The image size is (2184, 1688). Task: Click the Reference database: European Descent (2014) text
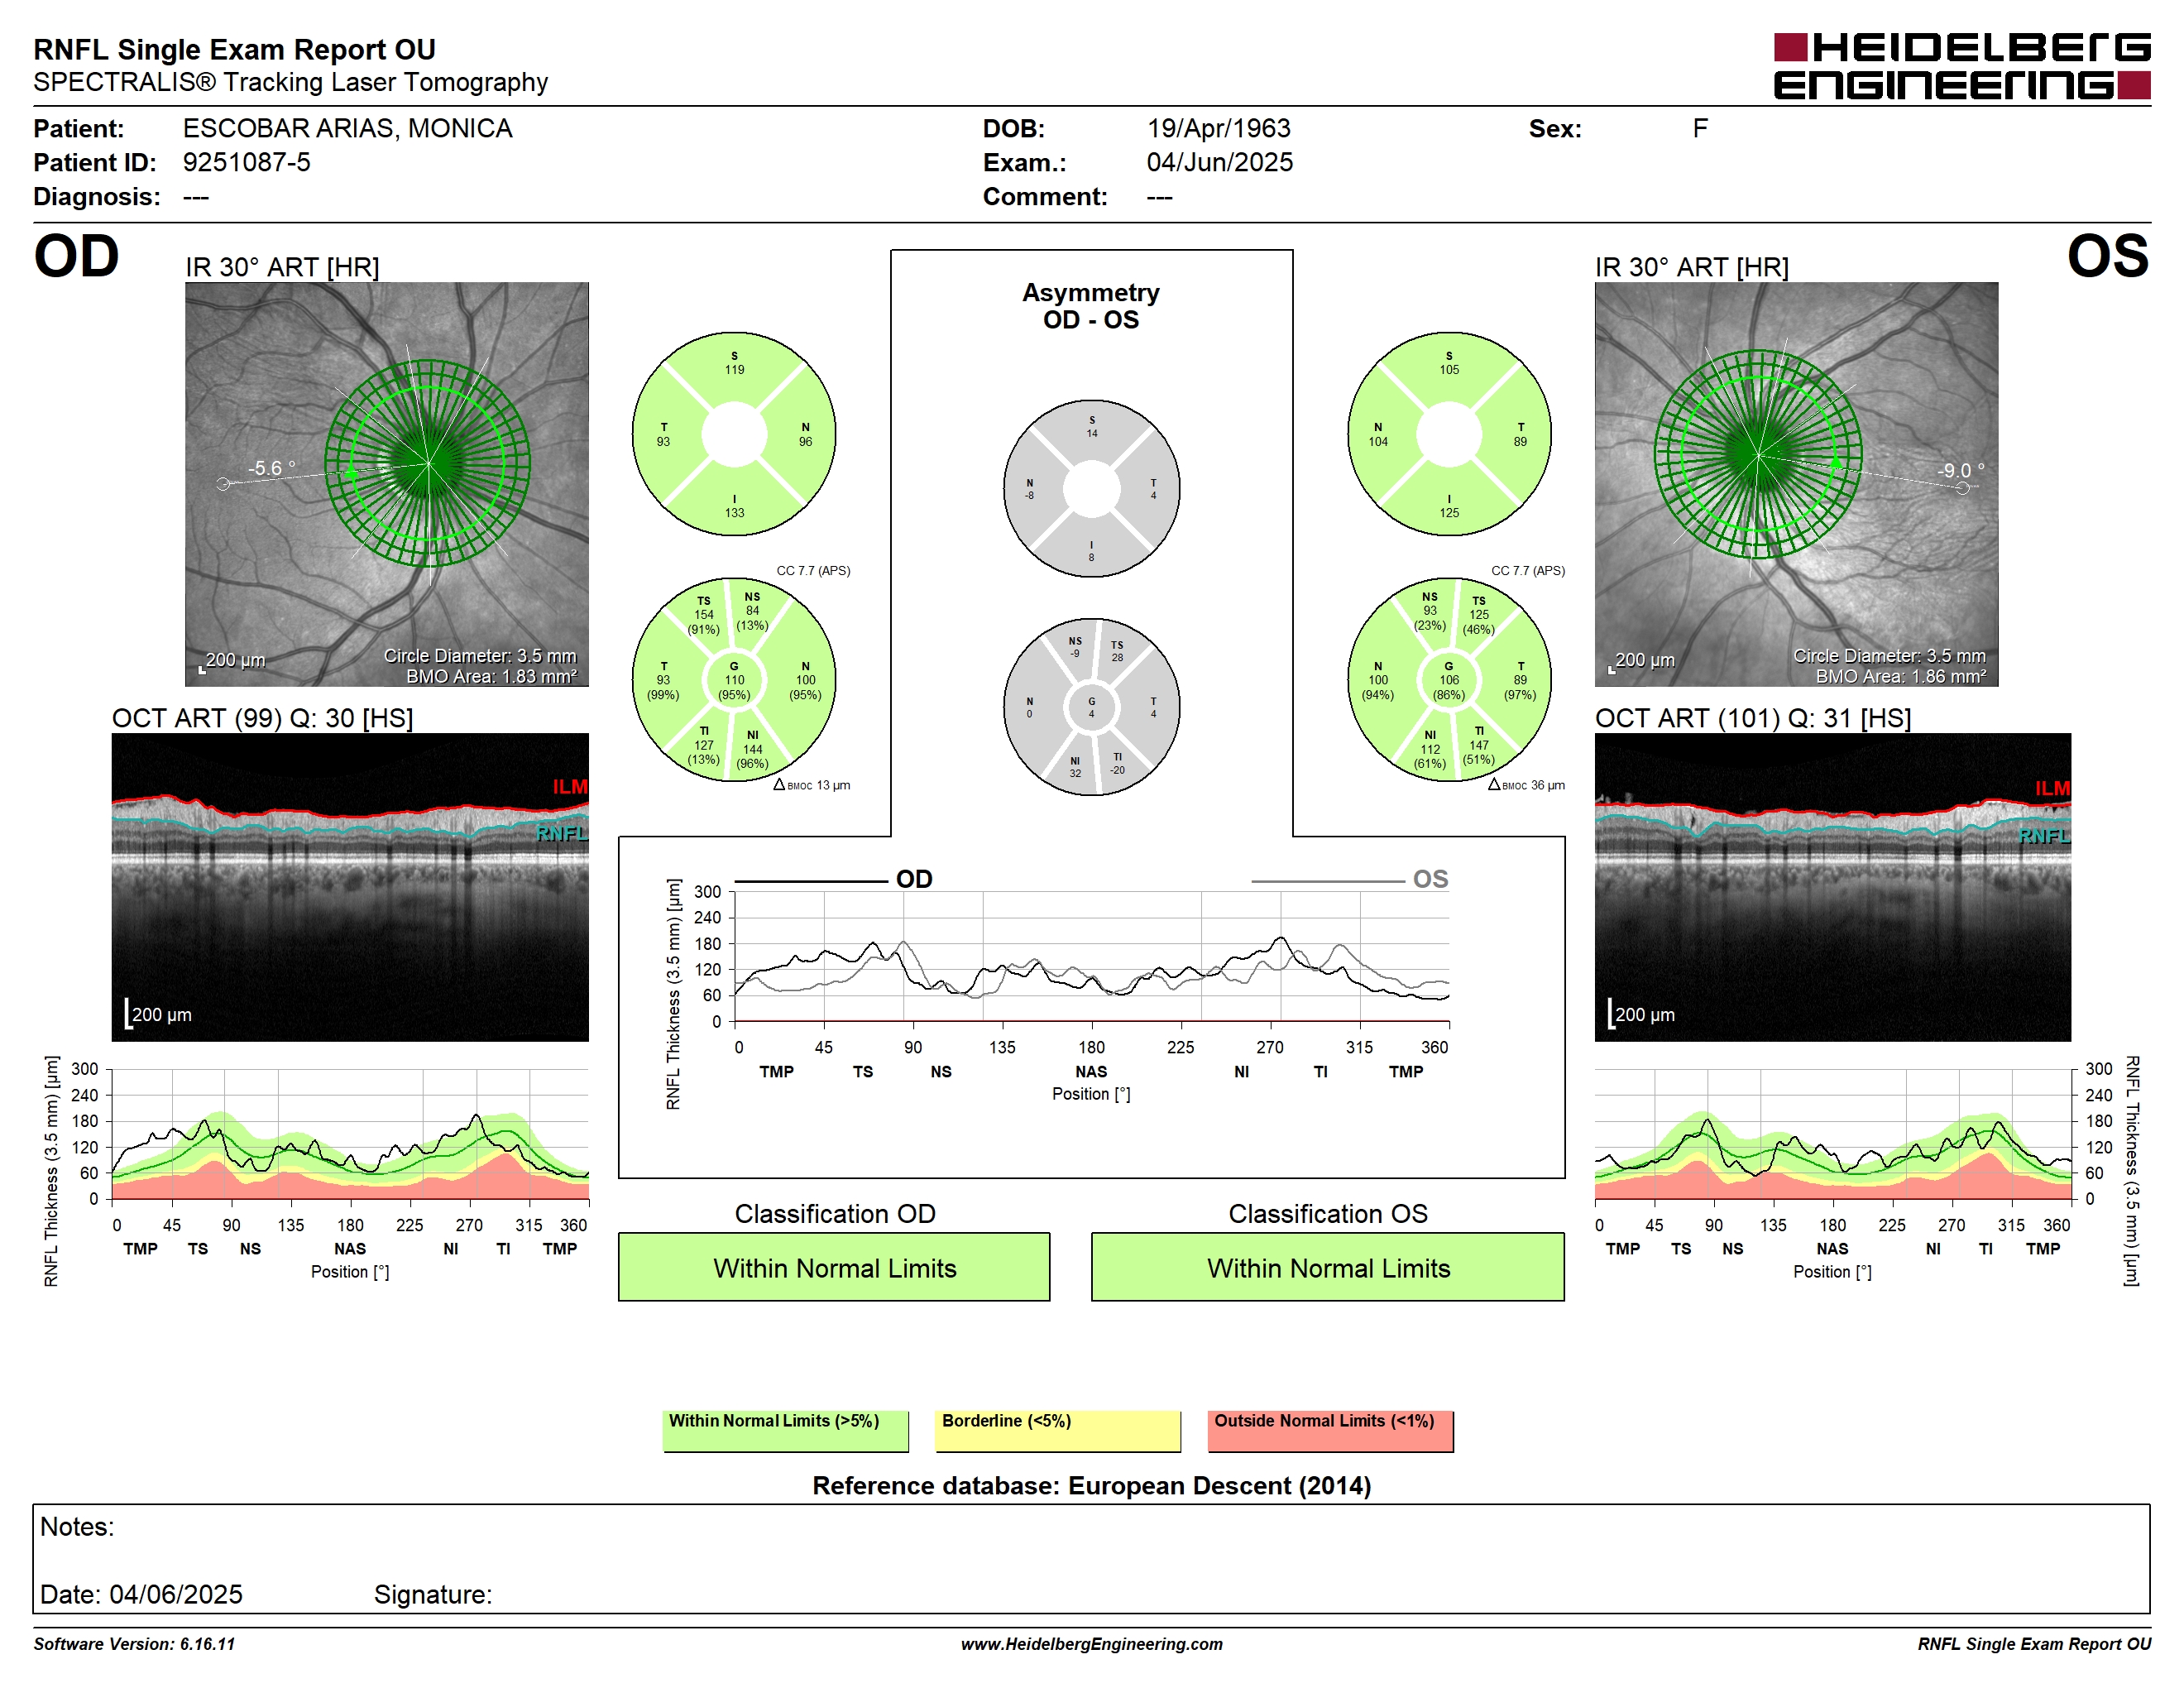(x=1091, y=1486)
